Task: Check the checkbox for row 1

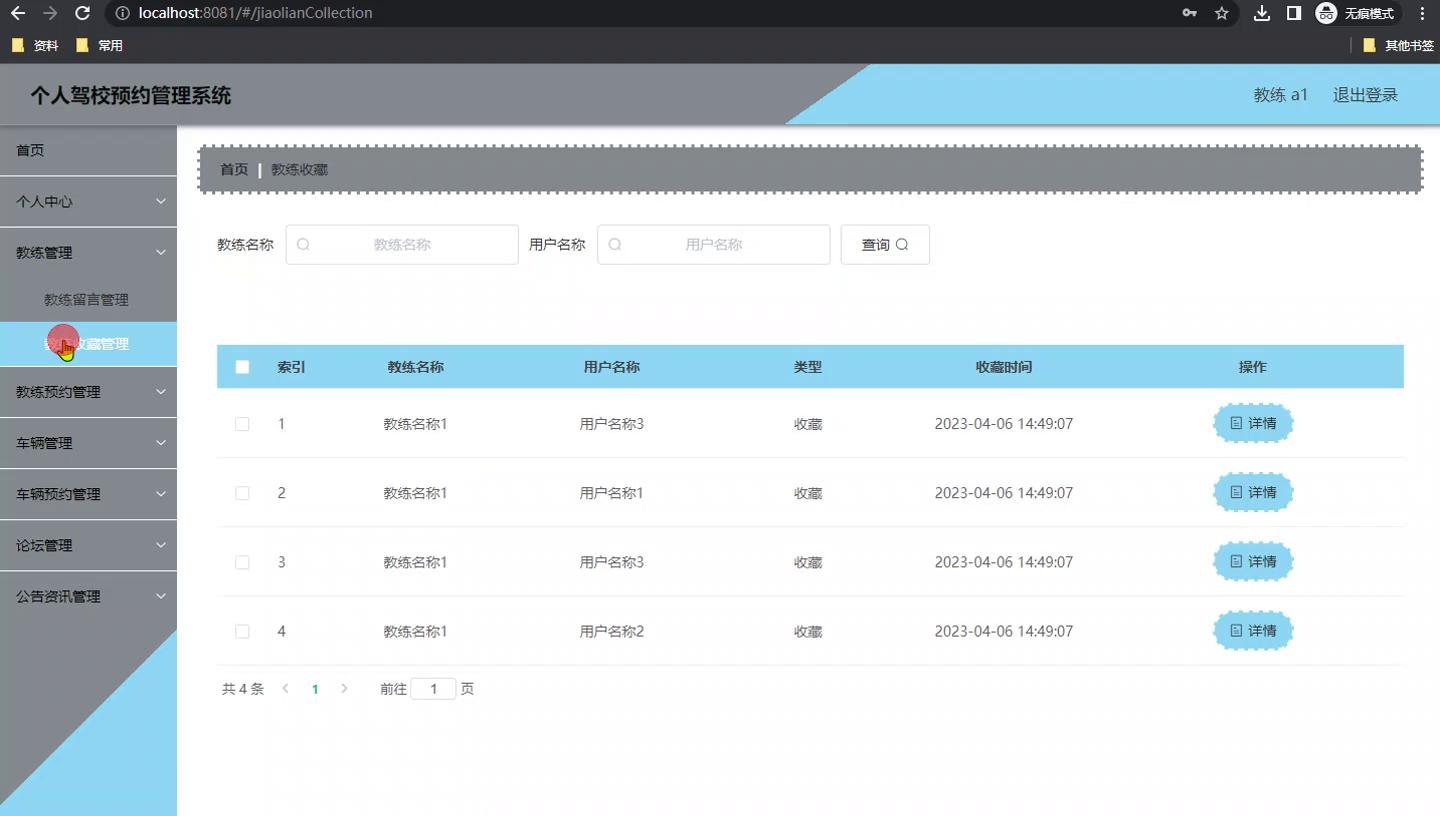Action: (x=242, y=424)
